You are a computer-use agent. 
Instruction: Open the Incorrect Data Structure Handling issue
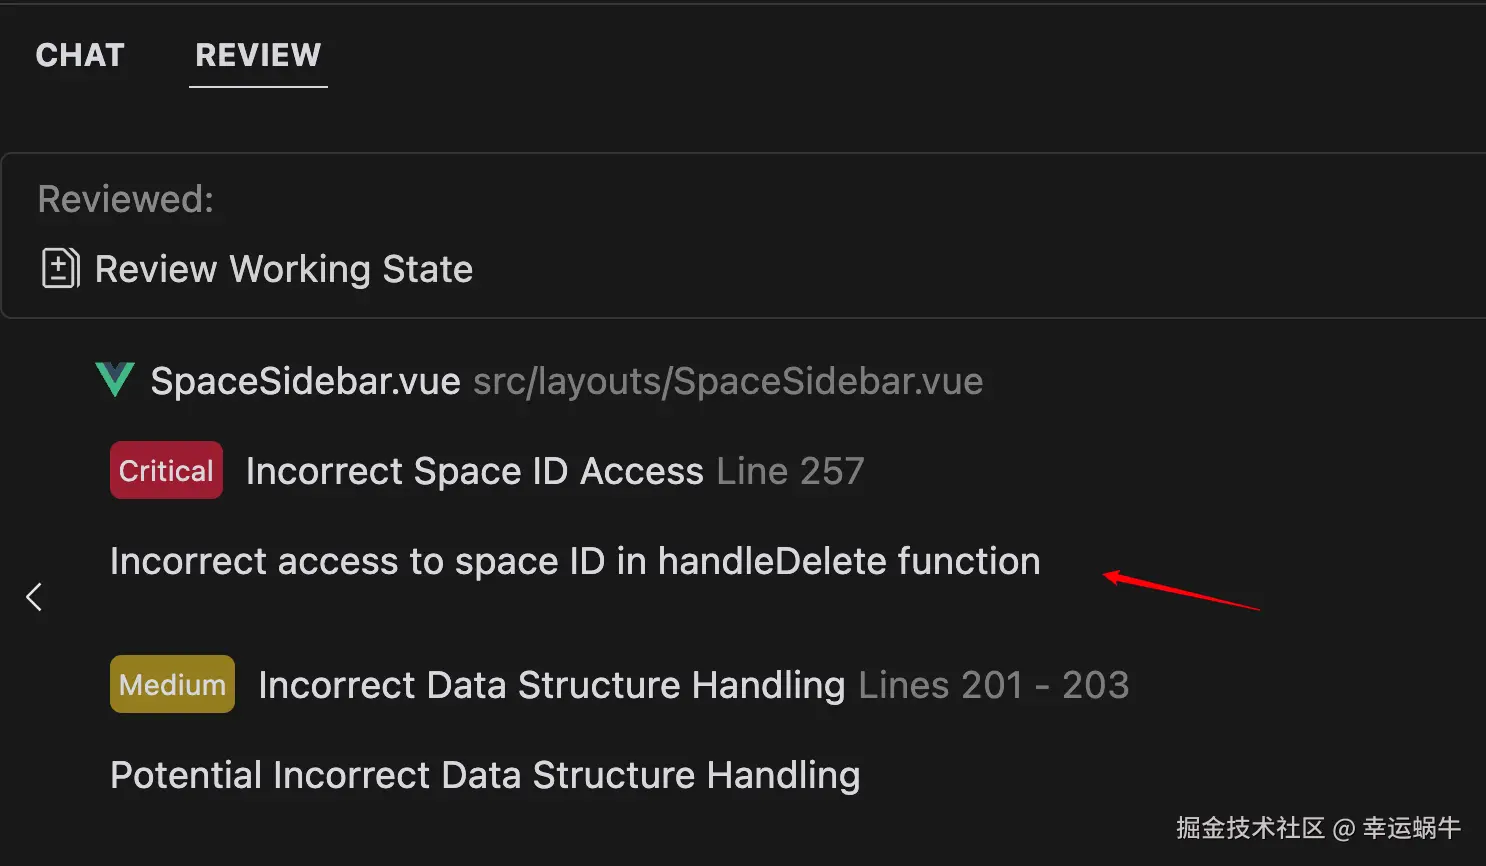pos(551,685)
